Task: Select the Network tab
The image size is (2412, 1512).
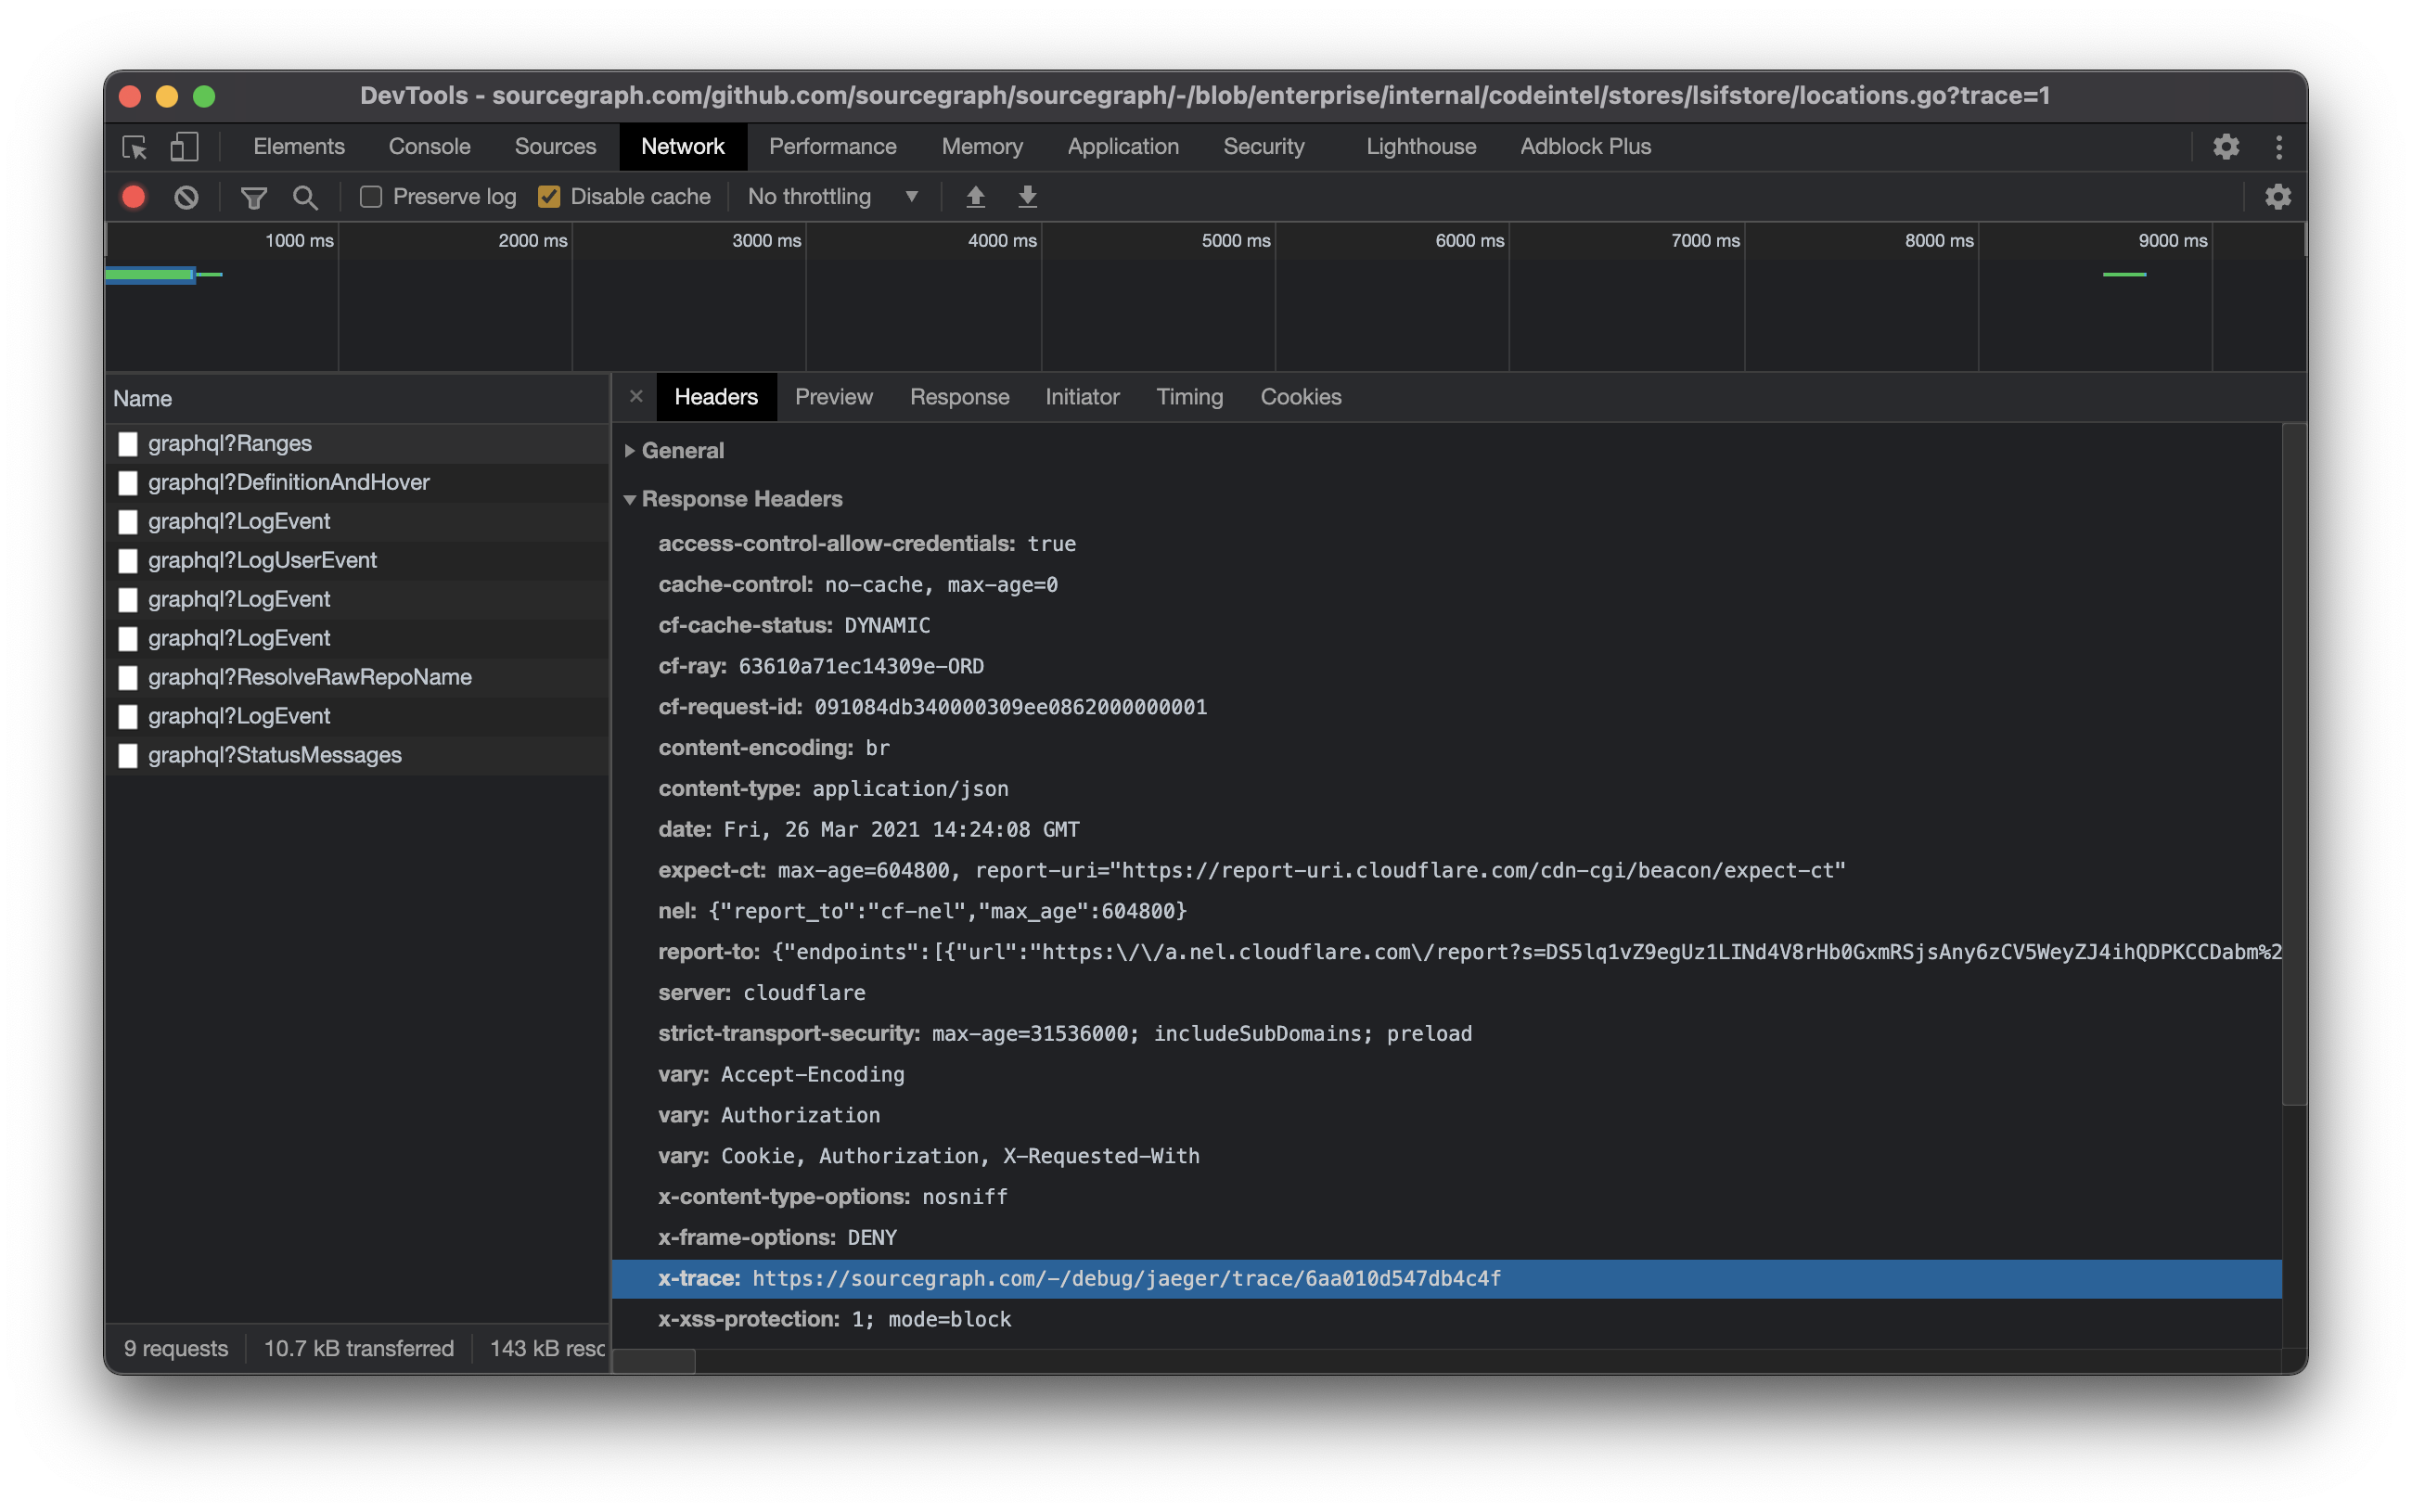Action: coord(683,147)
